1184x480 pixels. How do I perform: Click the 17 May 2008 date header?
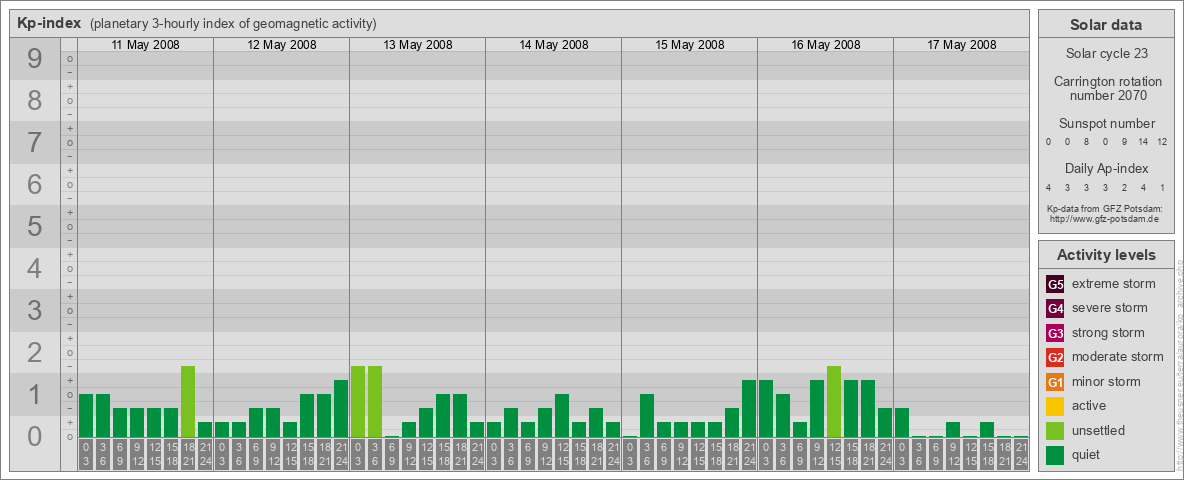[961, 45]
